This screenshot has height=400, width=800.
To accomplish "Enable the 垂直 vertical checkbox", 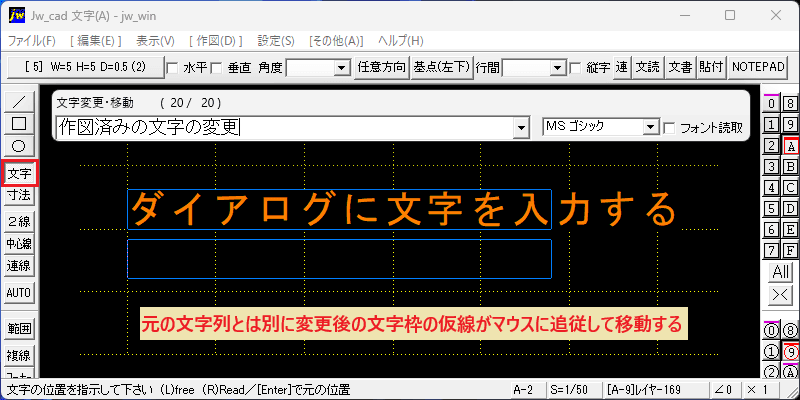I will pyautogui.click(x=217, y=68).
